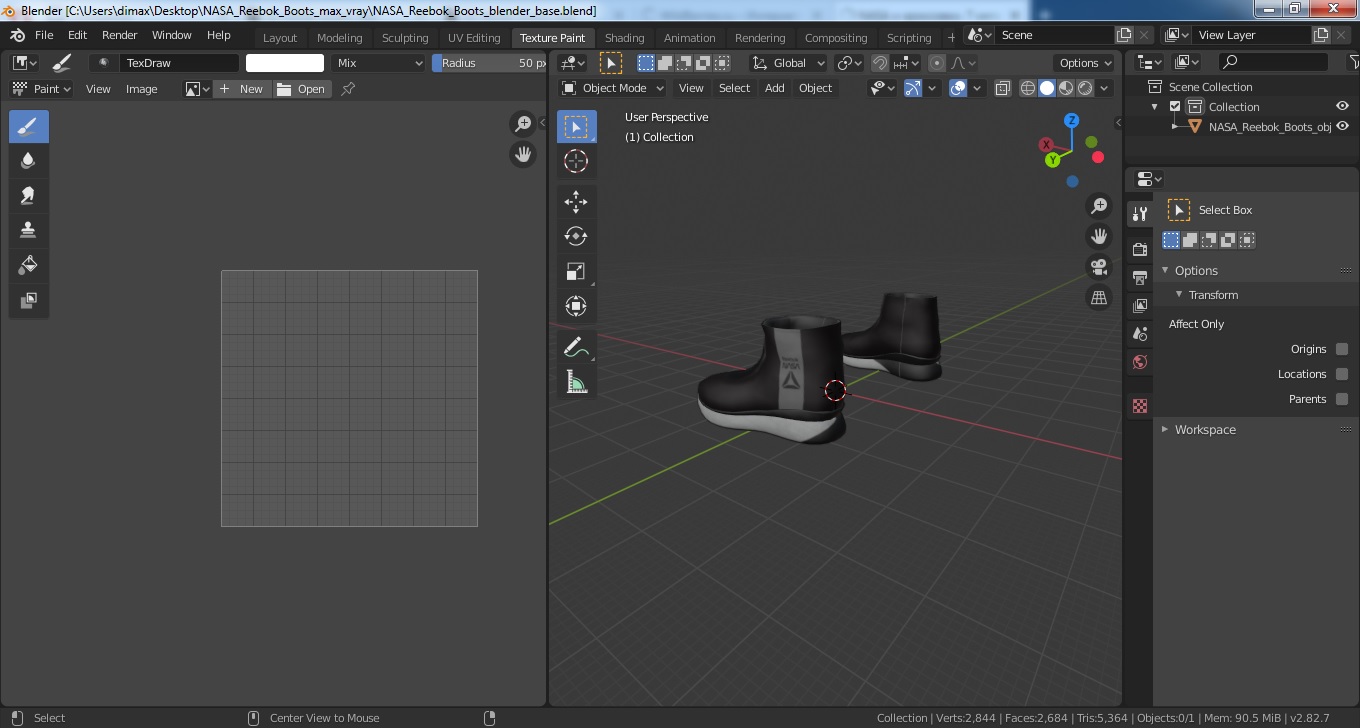1360x728 pixels.
Task: Open the viewport Add menu
Action: click(775, 88)
